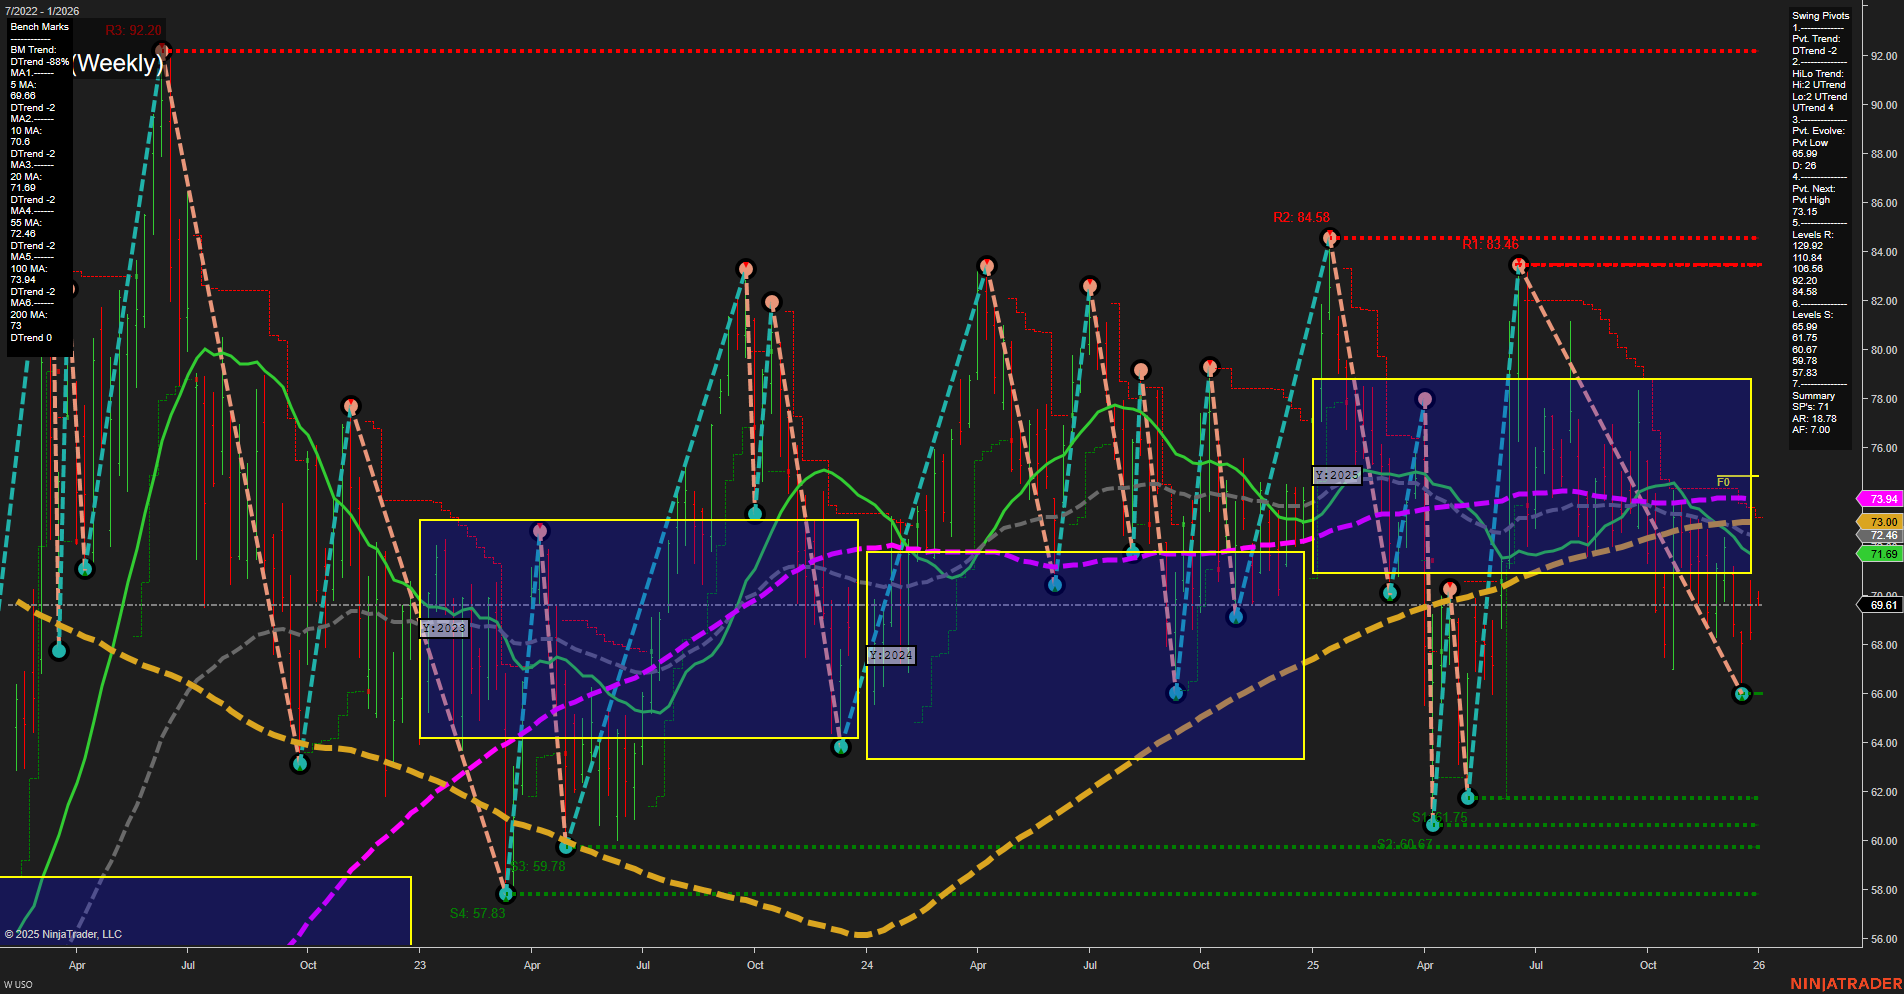
Task: Click the teal pivot dot near S4 57.83 low
Action: (x=506, y=895)
